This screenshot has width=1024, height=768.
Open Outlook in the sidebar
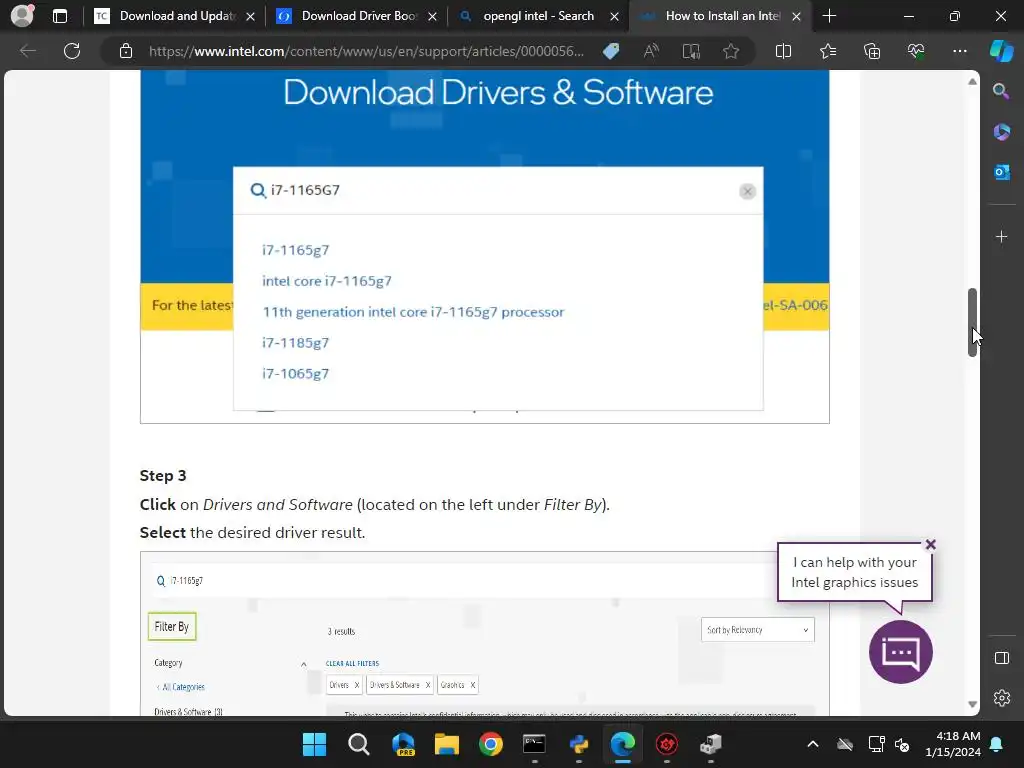(1001, 172)
